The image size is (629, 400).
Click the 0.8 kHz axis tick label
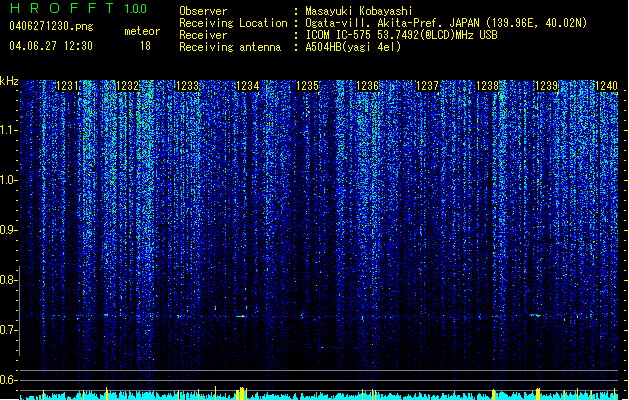(8, 280)
